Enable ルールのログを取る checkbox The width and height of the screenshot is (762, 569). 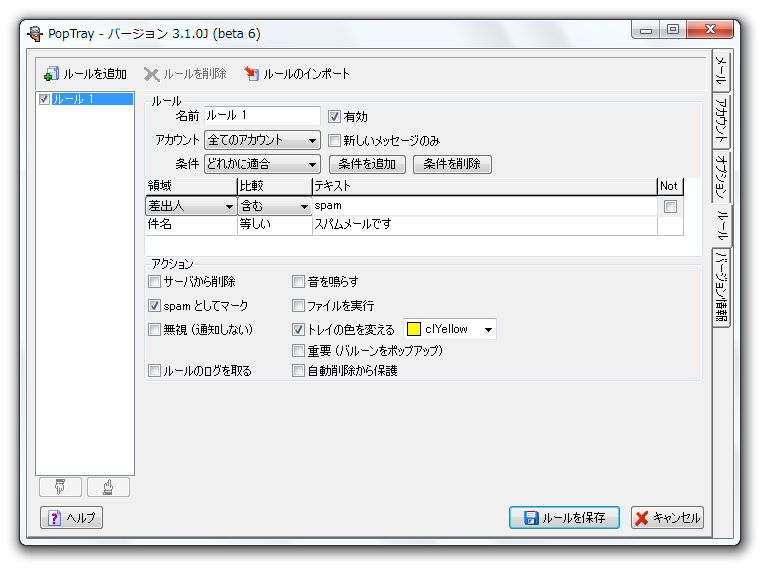pos(154,371)
